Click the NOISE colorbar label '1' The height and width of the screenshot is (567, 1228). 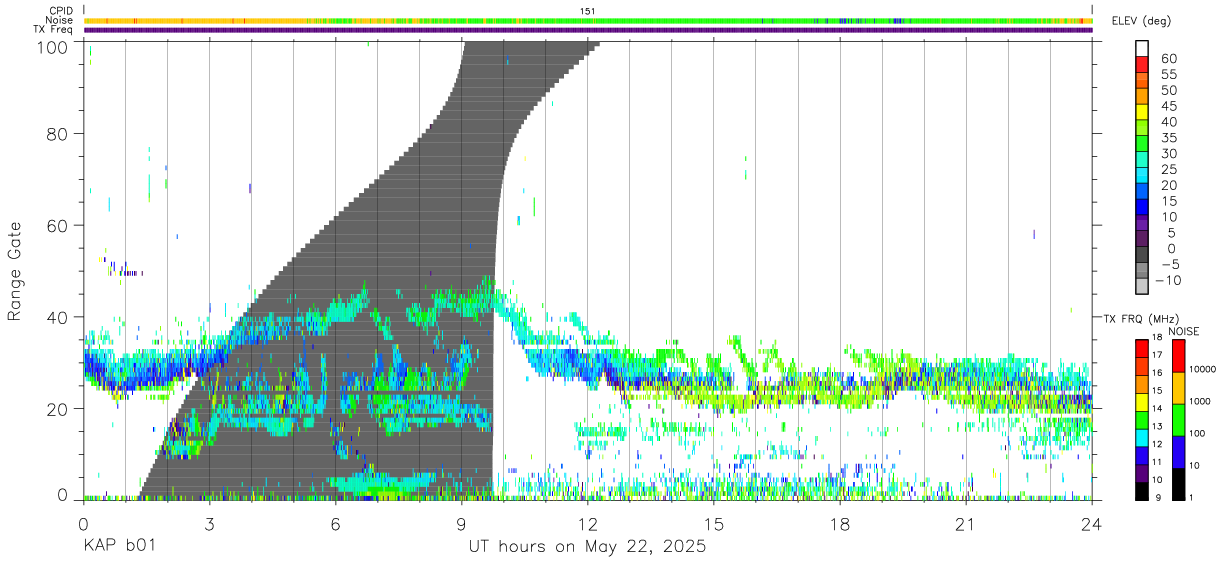point(1192,497)
